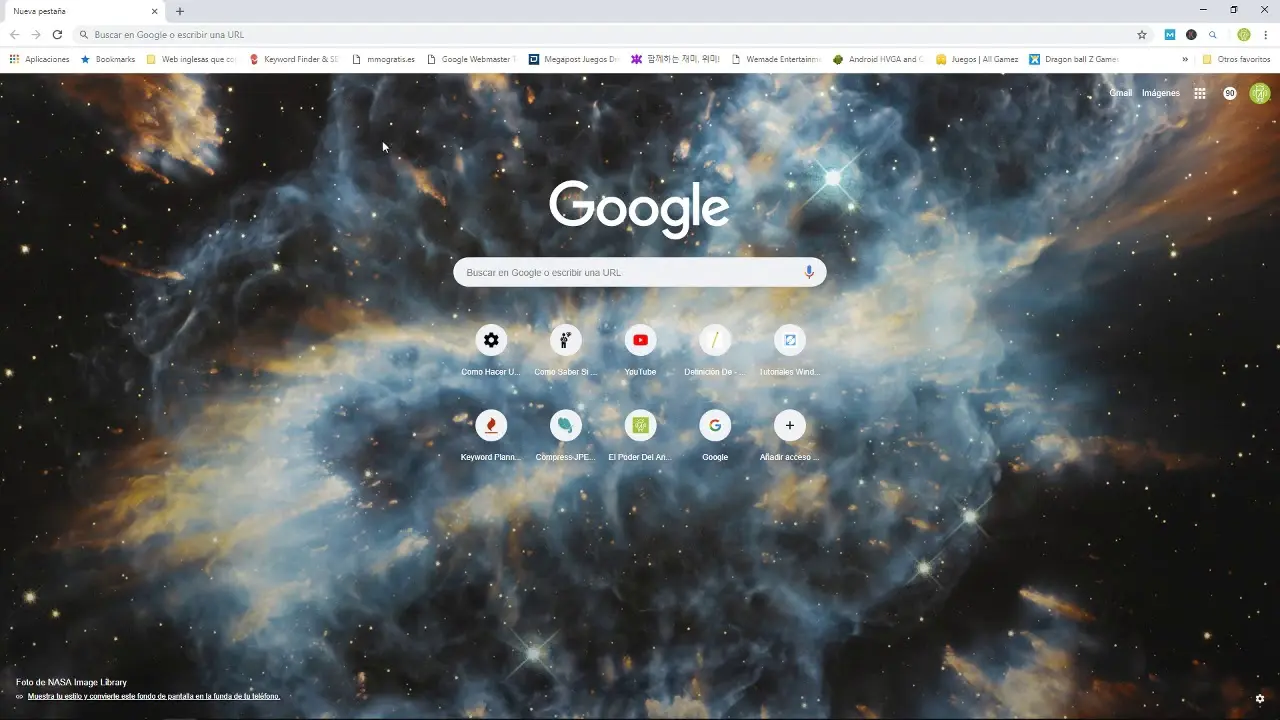Select the Nueva pestaña tab
1280x720 pixels.
click(x=84, y=11)
